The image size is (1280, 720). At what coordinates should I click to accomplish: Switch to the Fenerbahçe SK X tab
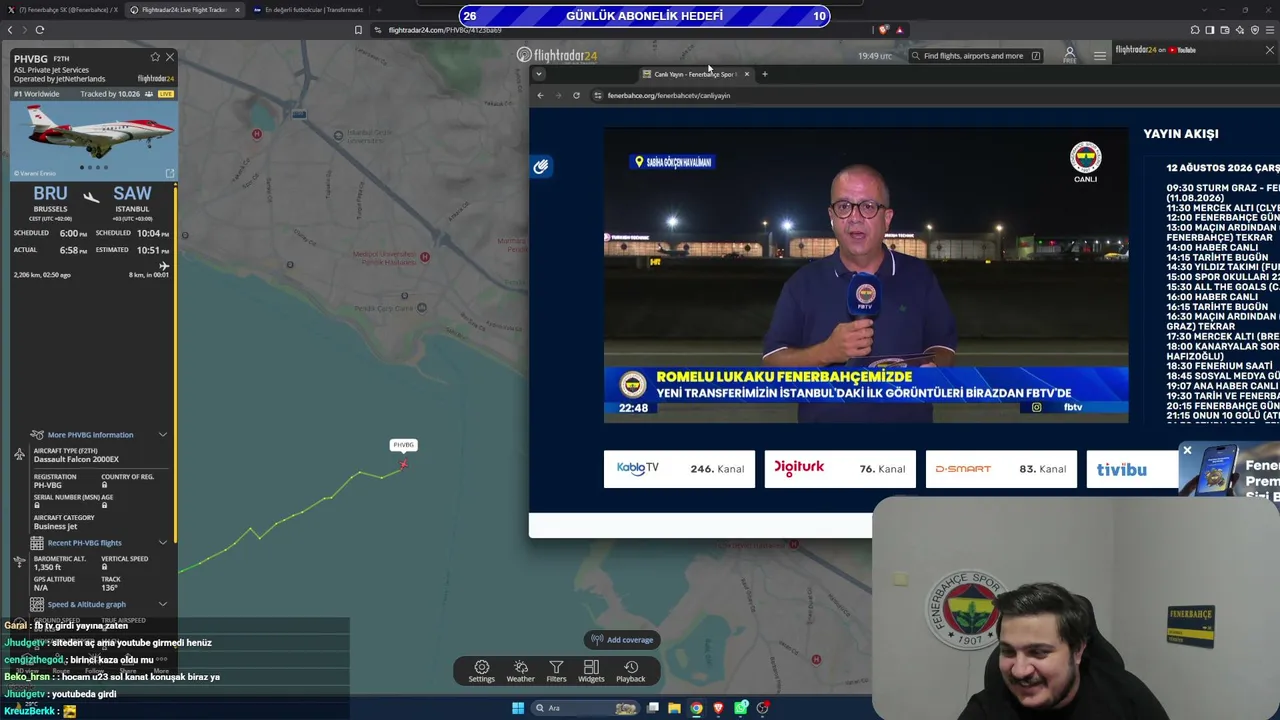point(64,10)
